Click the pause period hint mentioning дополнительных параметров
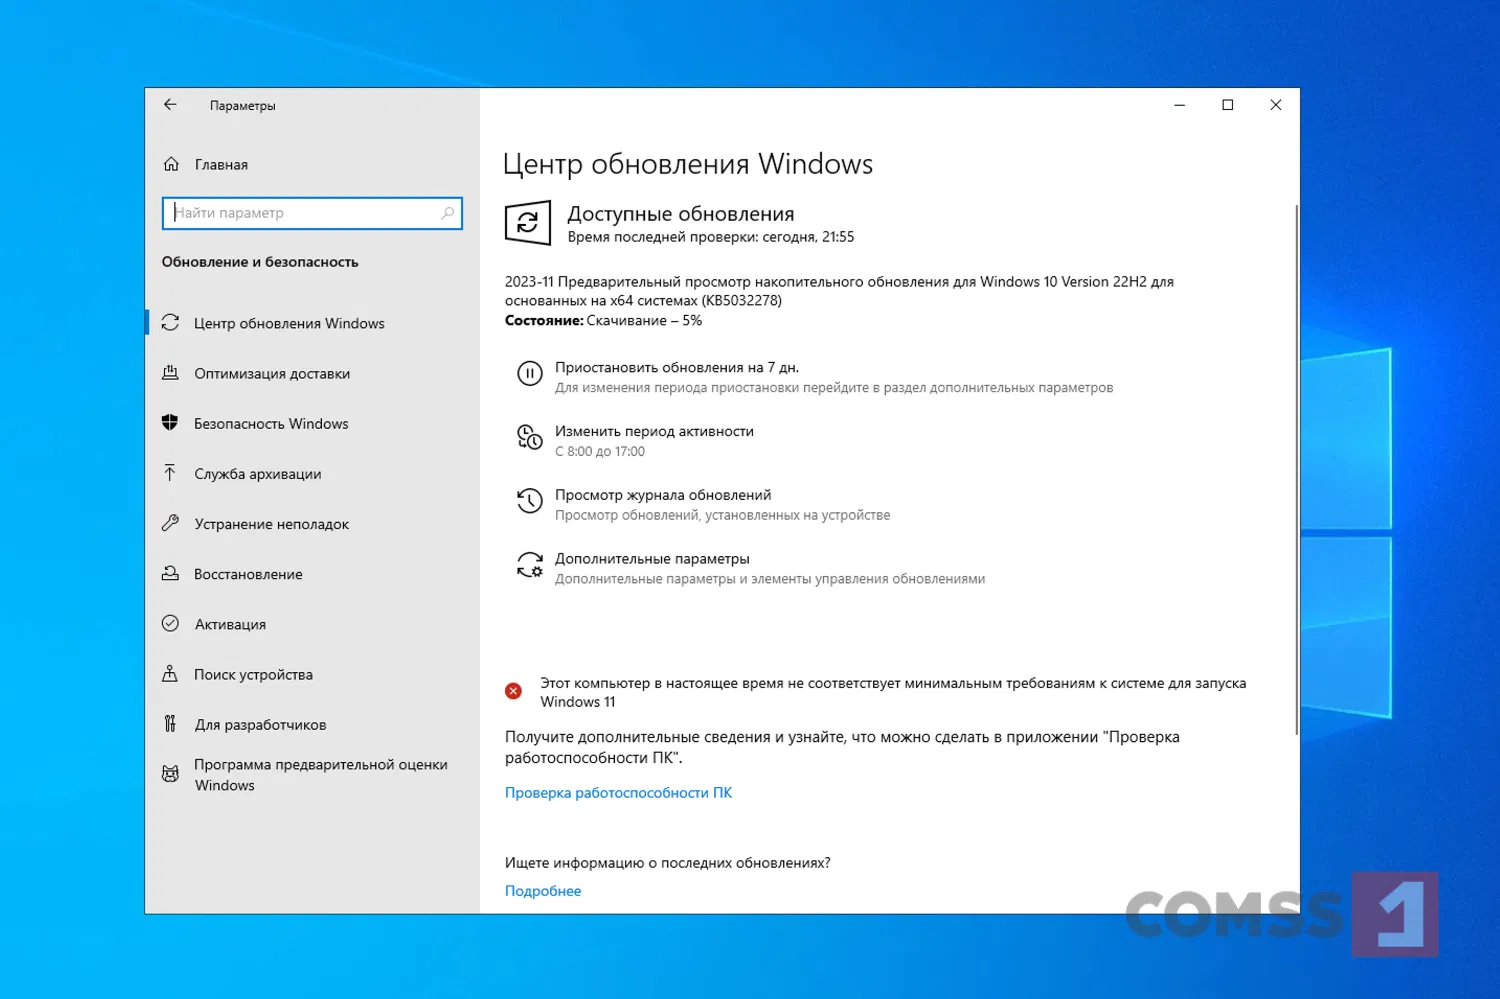Image resolution: width=1500 pixels, height=999 pixels. (x=834, y=388)
